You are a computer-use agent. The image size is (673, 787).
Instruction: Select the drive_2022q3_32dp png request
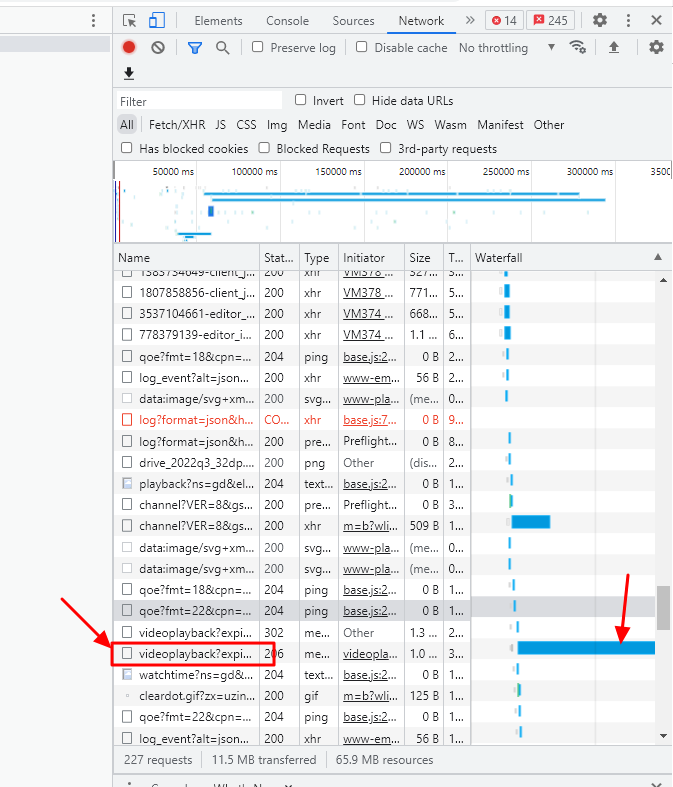point(197,462)
